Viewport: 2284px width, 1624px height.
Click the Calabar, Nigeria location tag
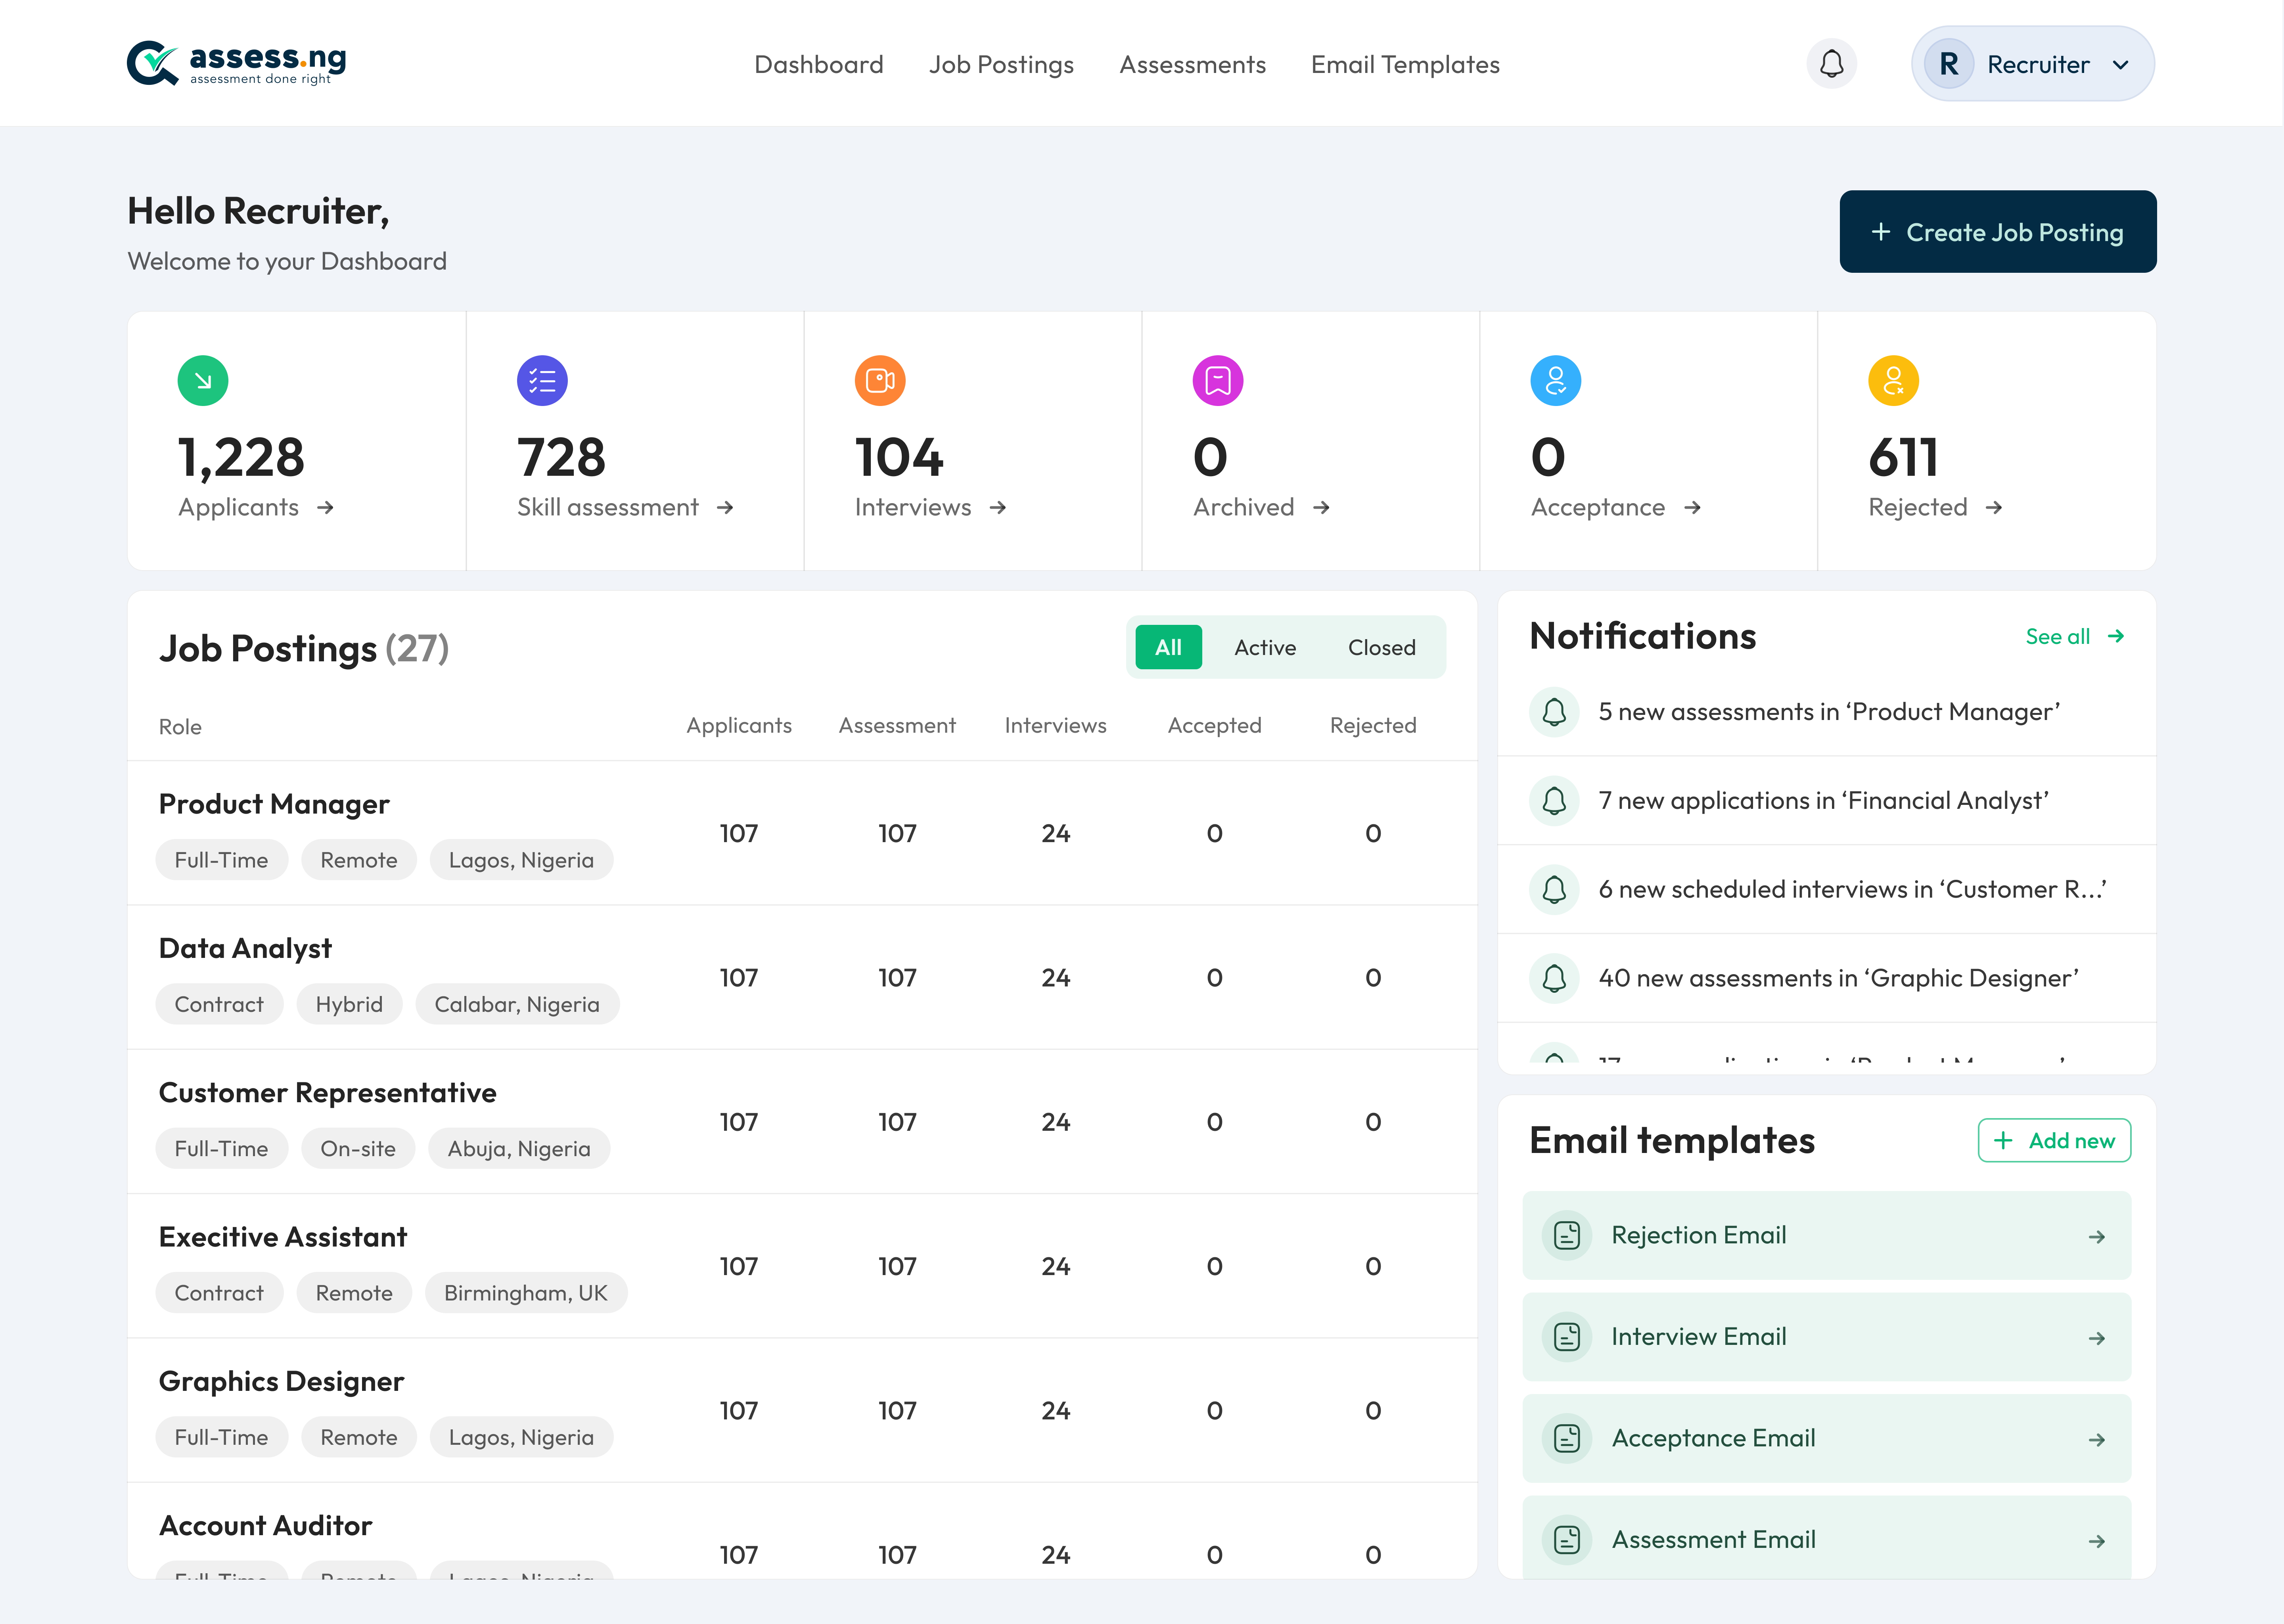click(517, 1004)
